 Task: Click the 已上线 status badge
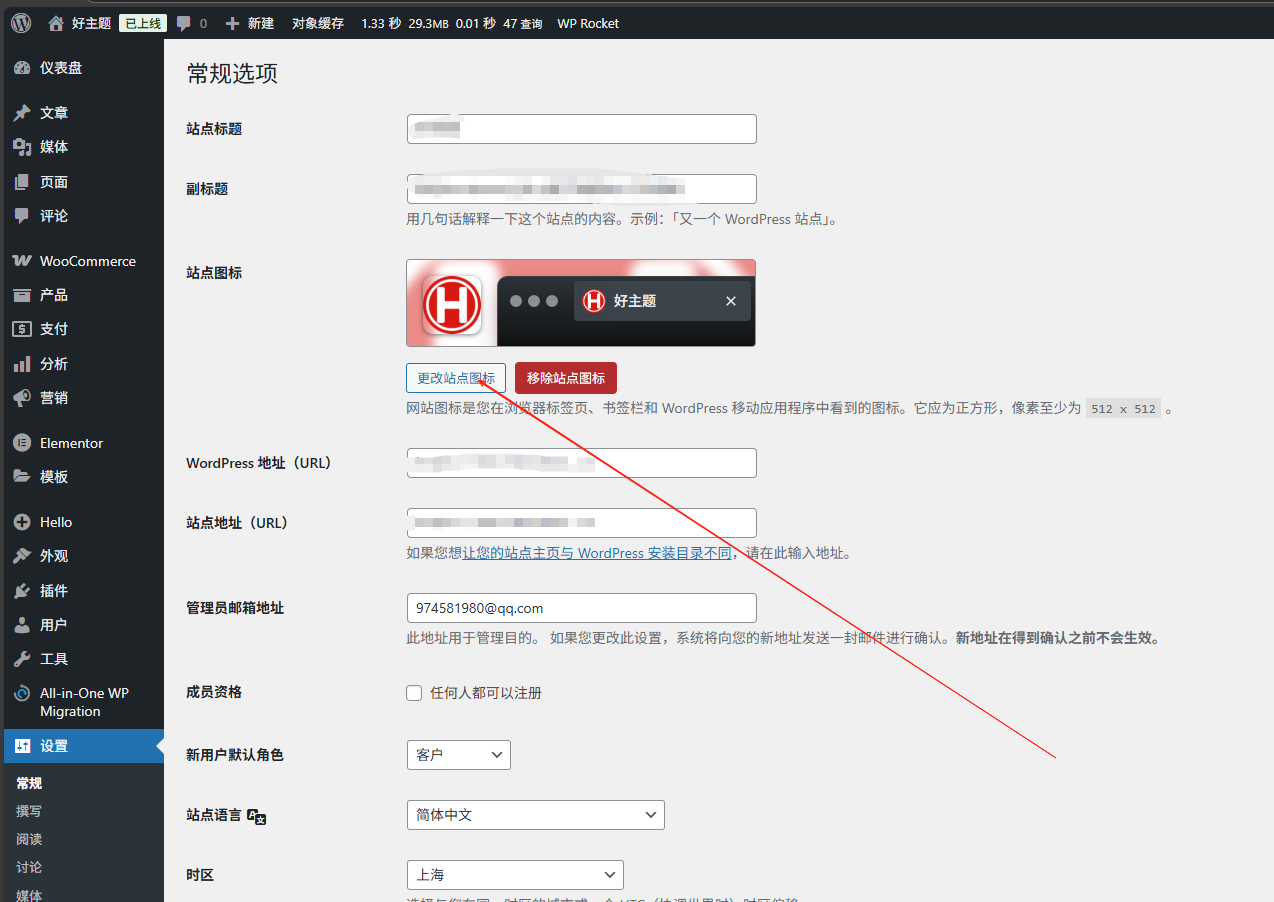tap(142, 23)
